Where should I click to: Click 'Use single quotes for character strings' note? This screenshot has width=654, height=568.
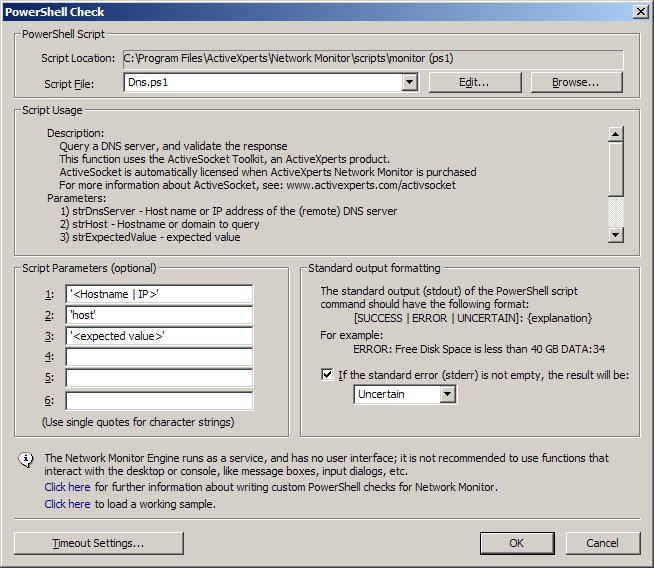click(138, 422)
